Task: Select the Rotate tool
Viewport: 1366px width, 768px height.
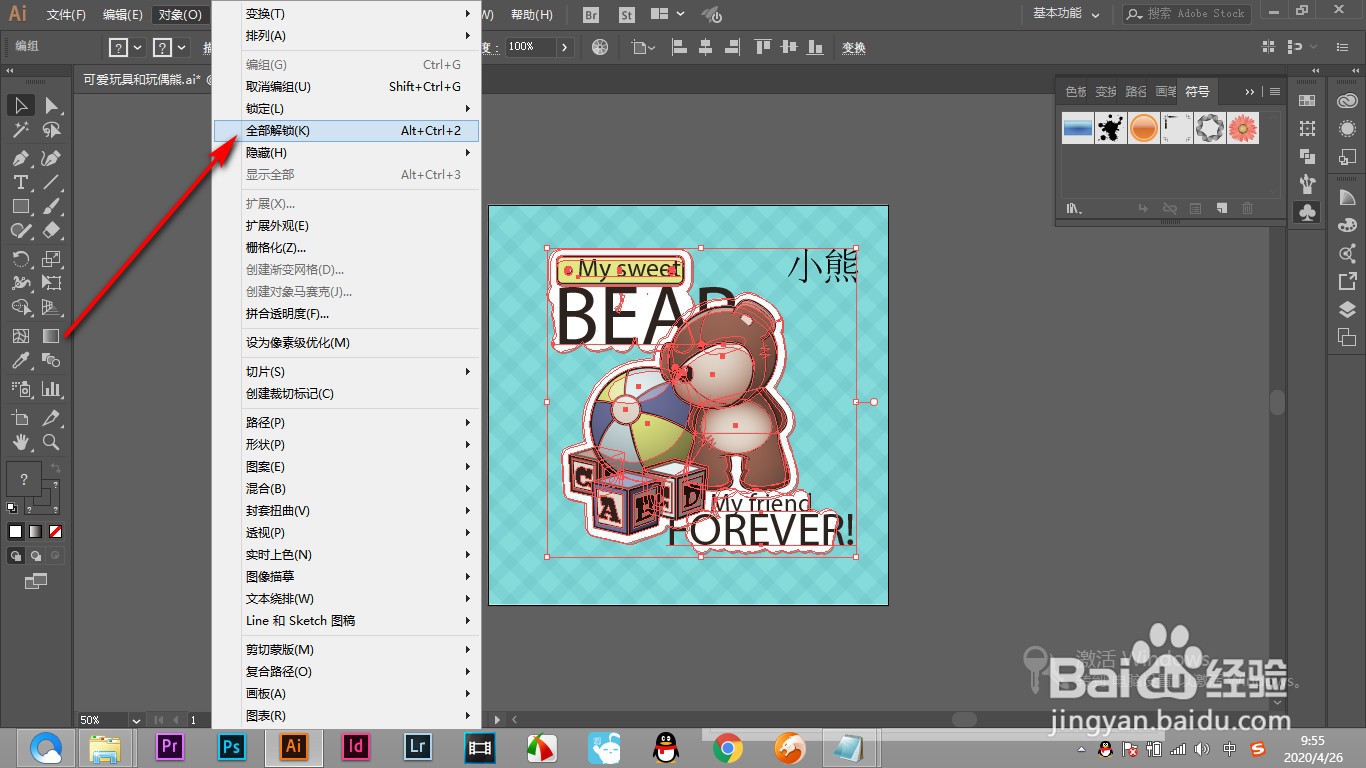Action: [x=21, y=259]
